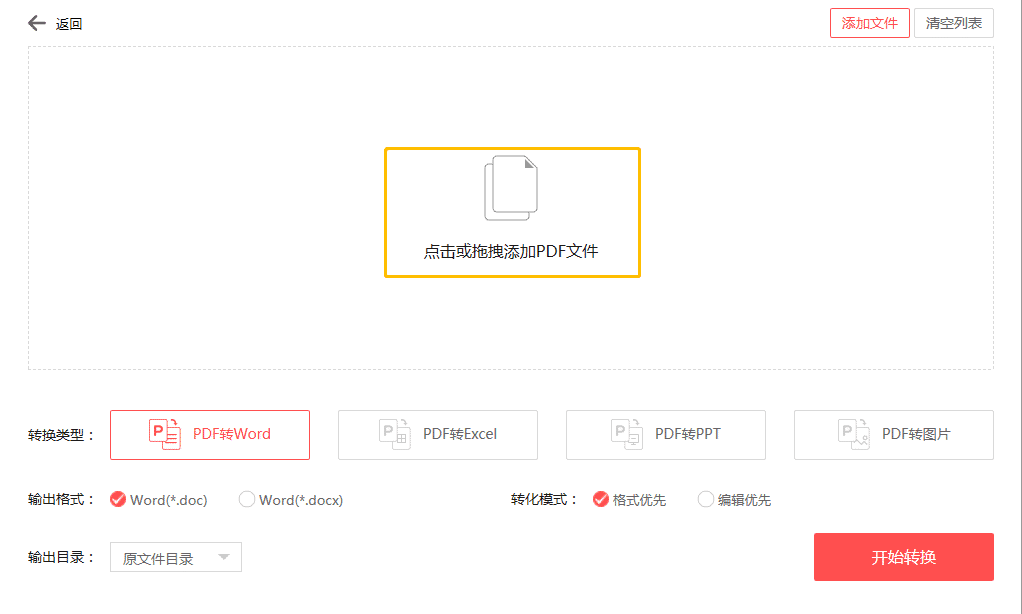Select the PDF转图片 conversion type
1022x614 pixels.
[x=894, y=435]
